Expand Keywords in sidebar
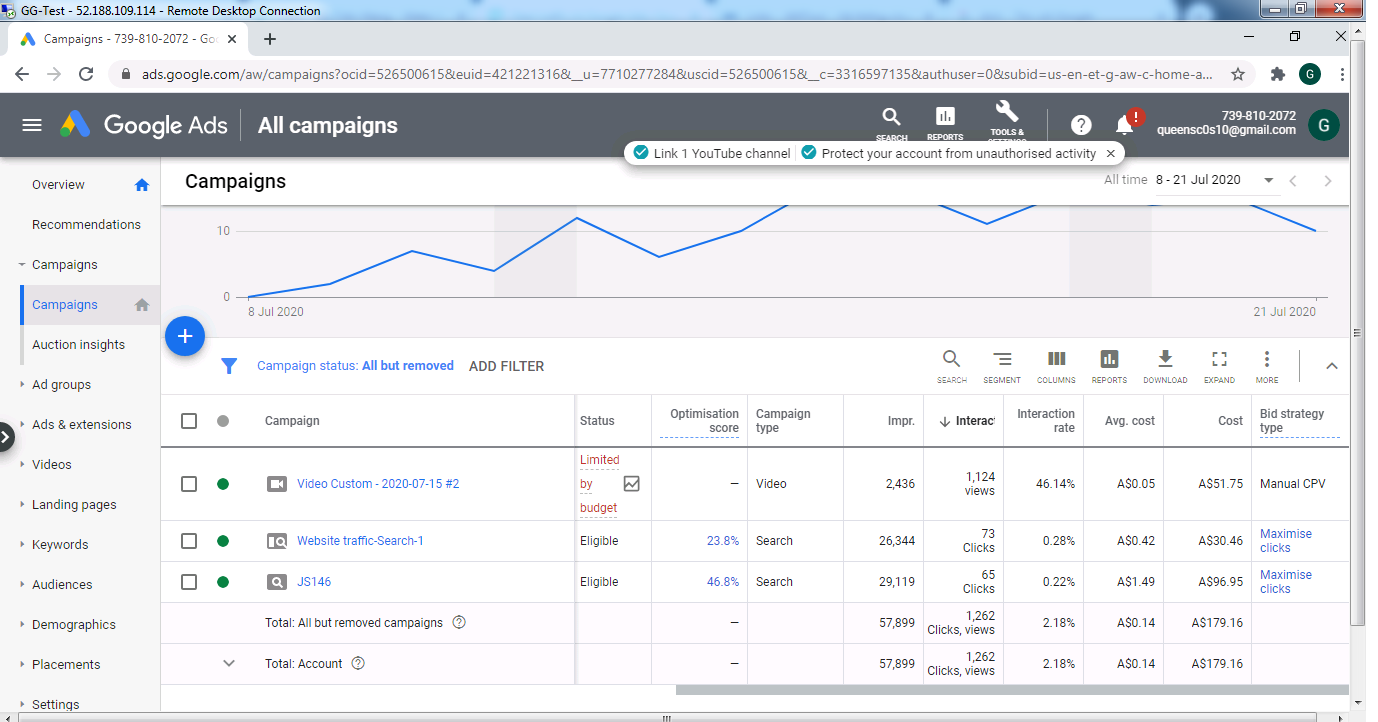Image resolution: width=1378 pixels, height=722 pixels. pos(22,545)
